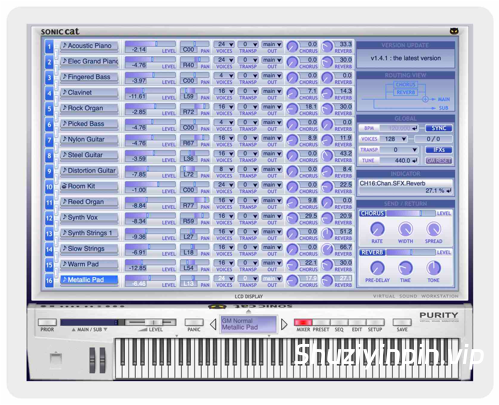This screenshot has height=405, width=499.
Task: Adjust the REVERB send level slider
Action: [x=411, y=252]
